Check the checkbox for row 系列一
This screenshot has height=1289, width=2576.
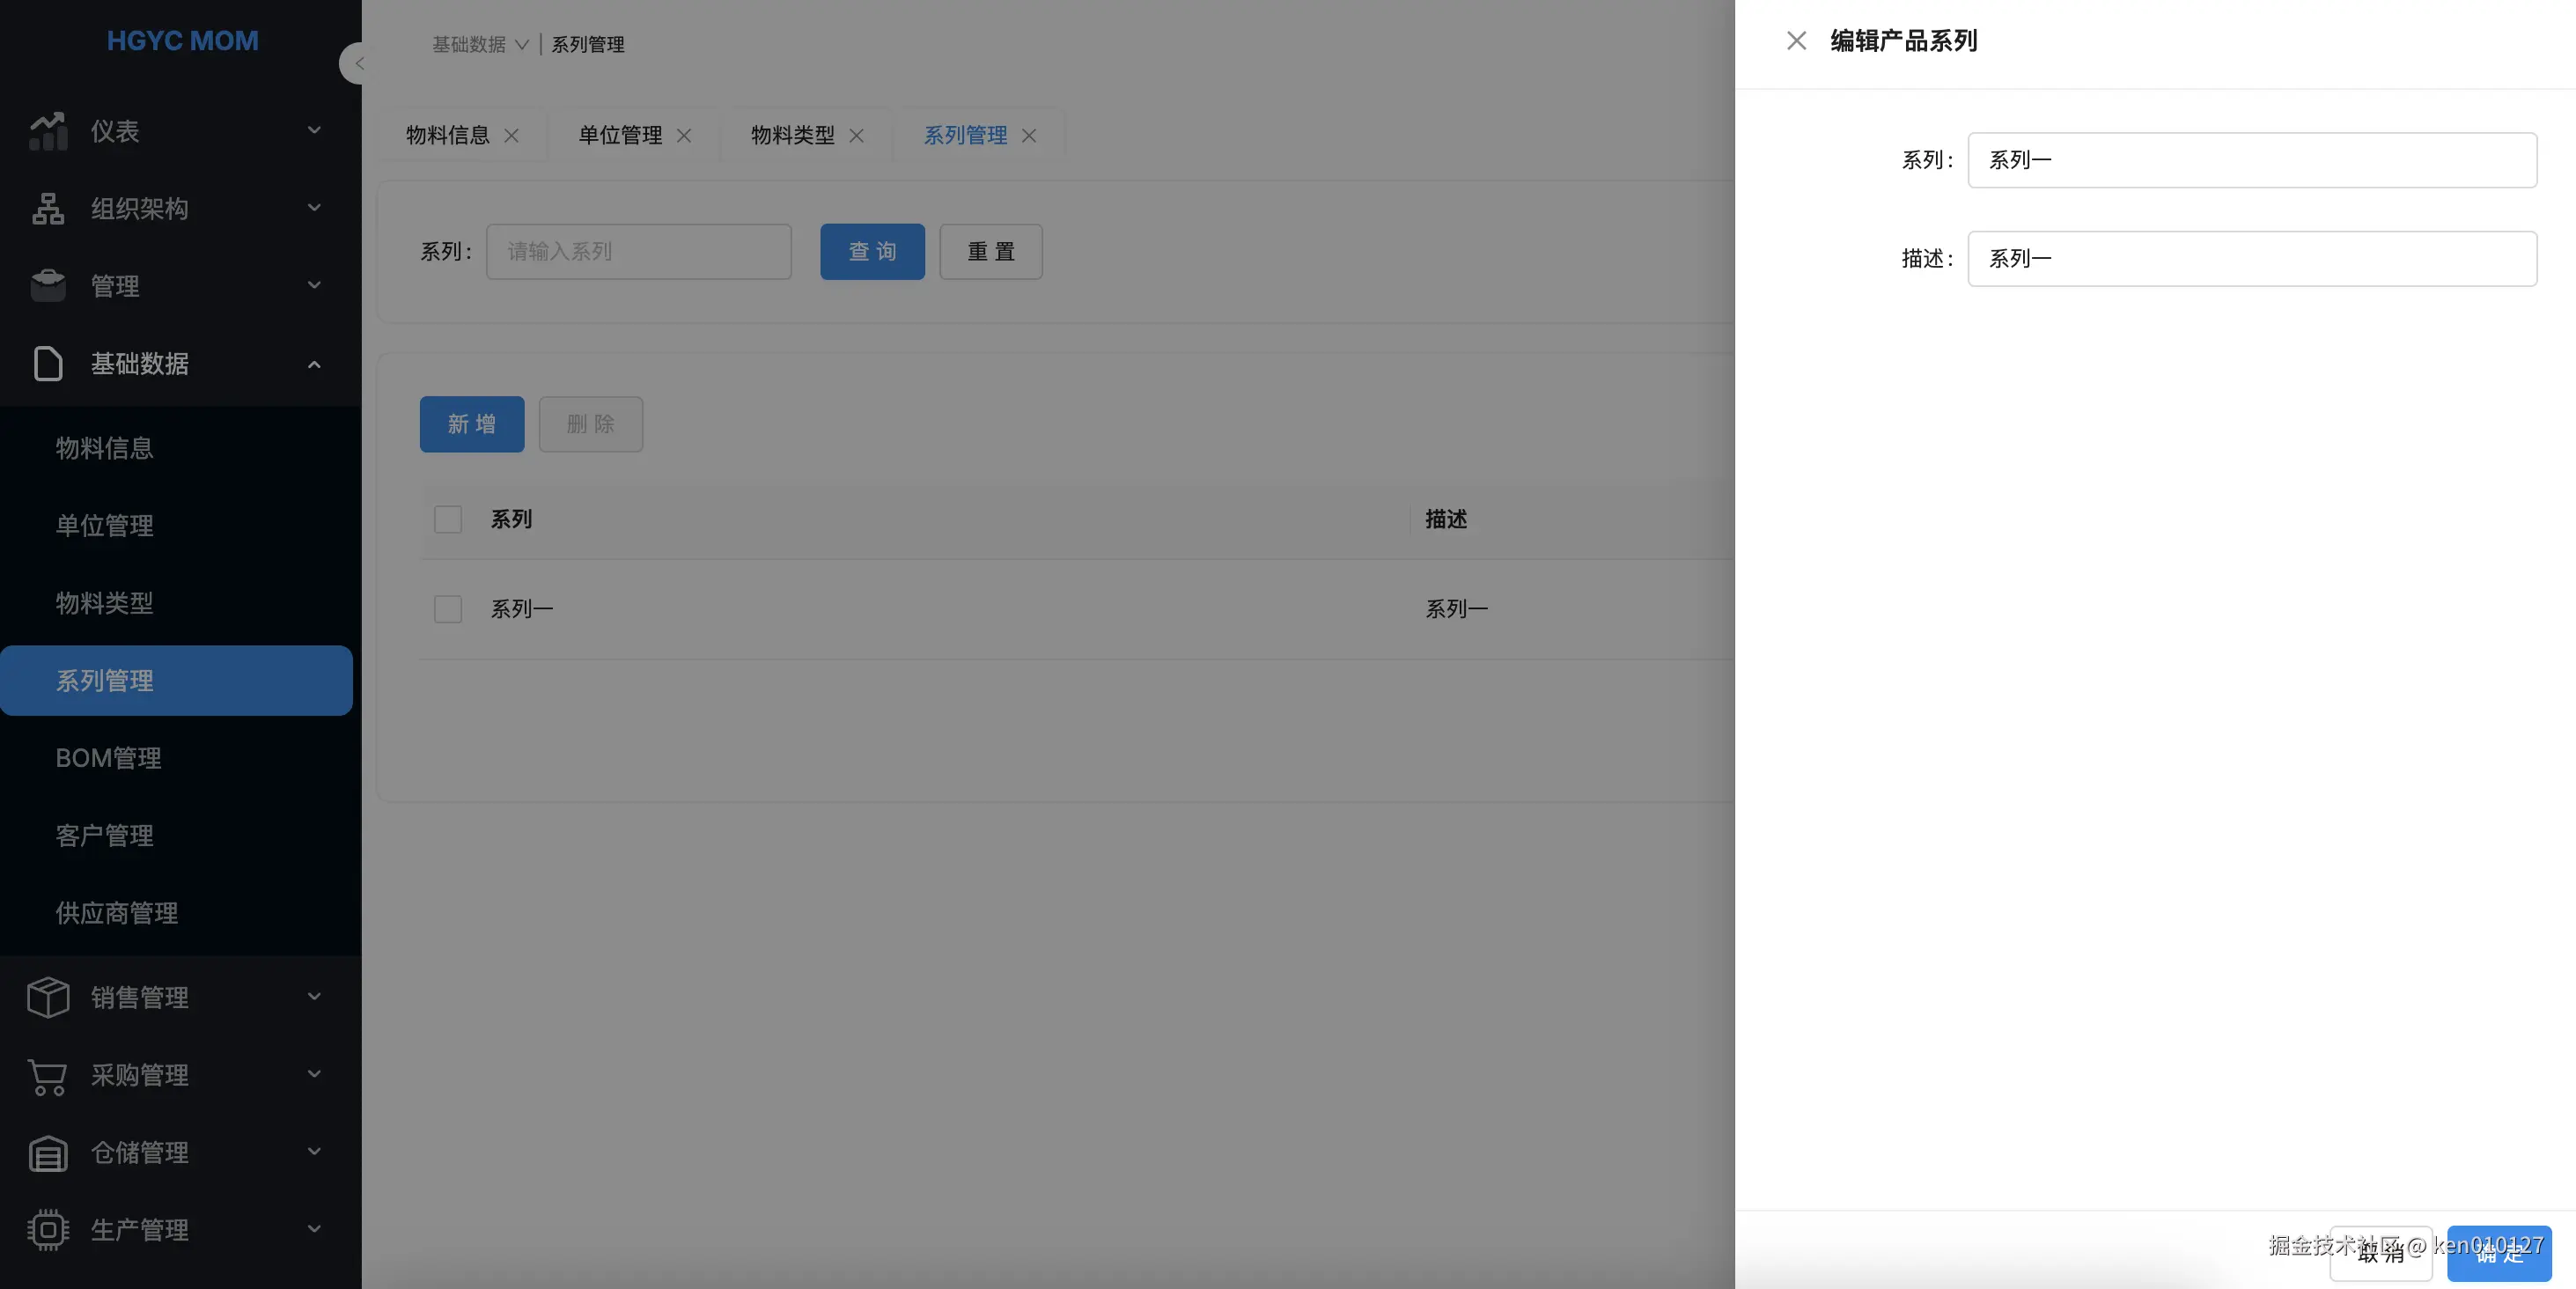448,609
